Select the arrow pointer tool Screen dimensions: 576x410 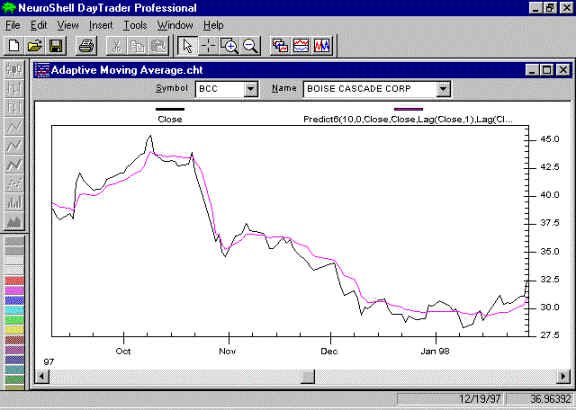[187, 46]
